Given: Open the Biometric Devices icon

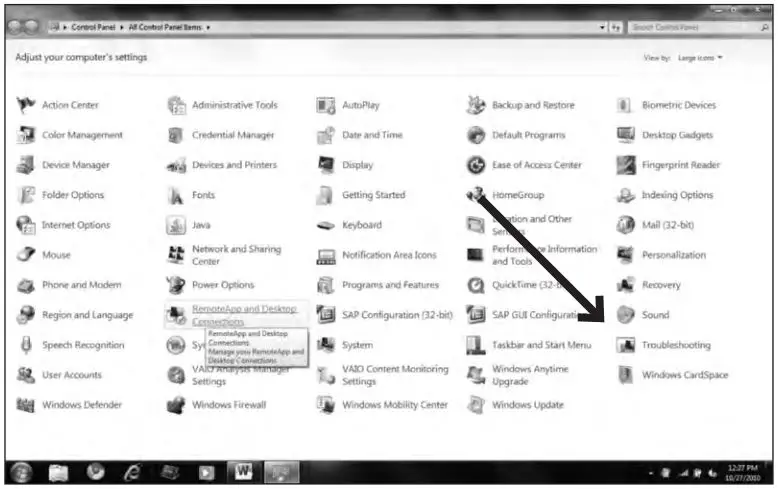Looking at the screenshot, I should click(x=625, y=105).
